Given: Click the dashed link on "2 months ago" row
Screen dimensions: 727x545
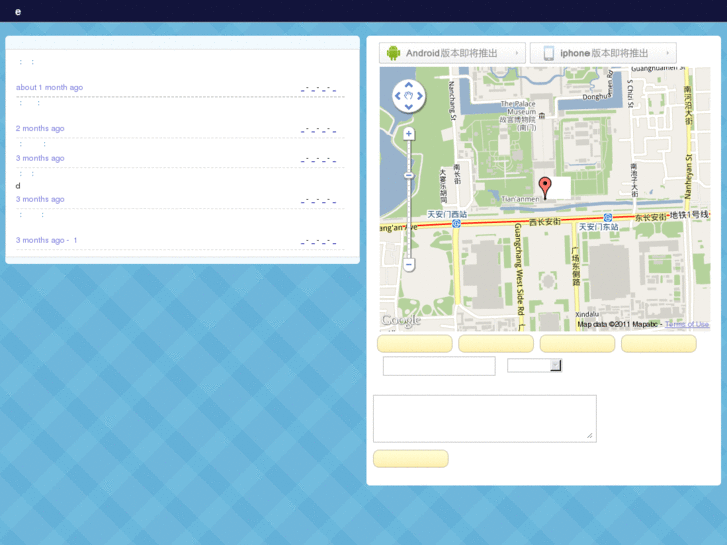Looking at the screenshot, I should point(319,131).
